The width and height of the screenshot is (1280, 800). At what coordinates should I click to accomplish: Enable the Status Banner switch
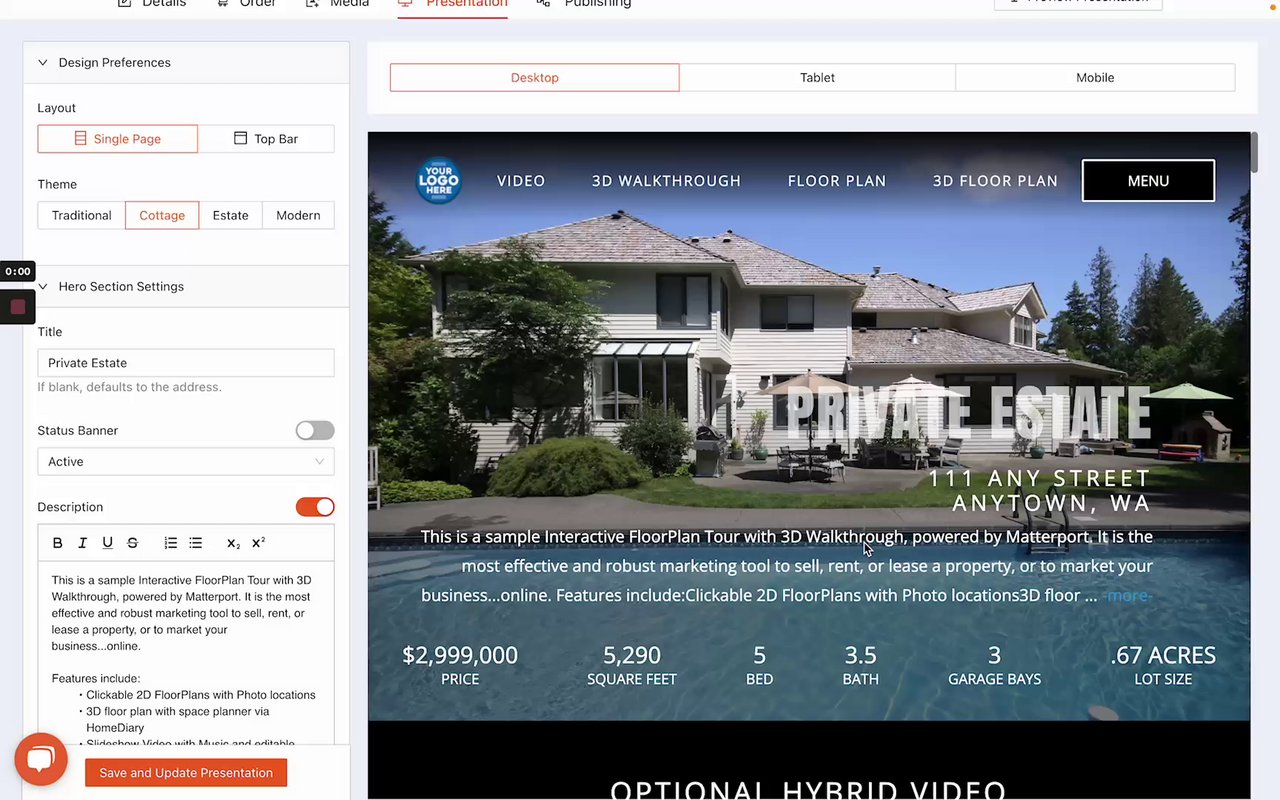coord(315,430)
